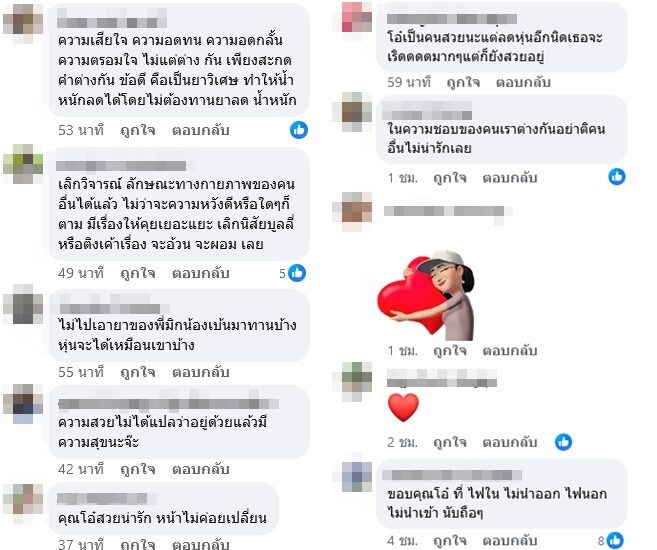Click ถูกใจ under the 55 นาที comment

(137, 372)
